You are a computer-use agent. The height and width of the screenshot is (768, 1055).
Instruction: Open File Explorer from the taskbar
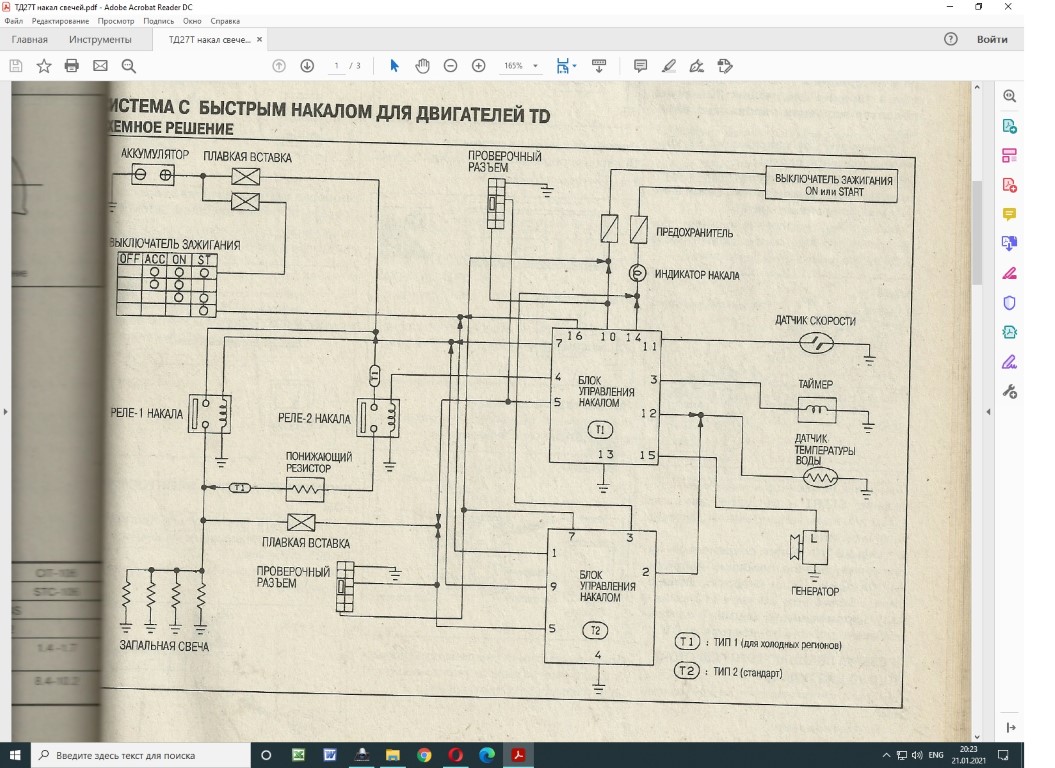point(392,755)
